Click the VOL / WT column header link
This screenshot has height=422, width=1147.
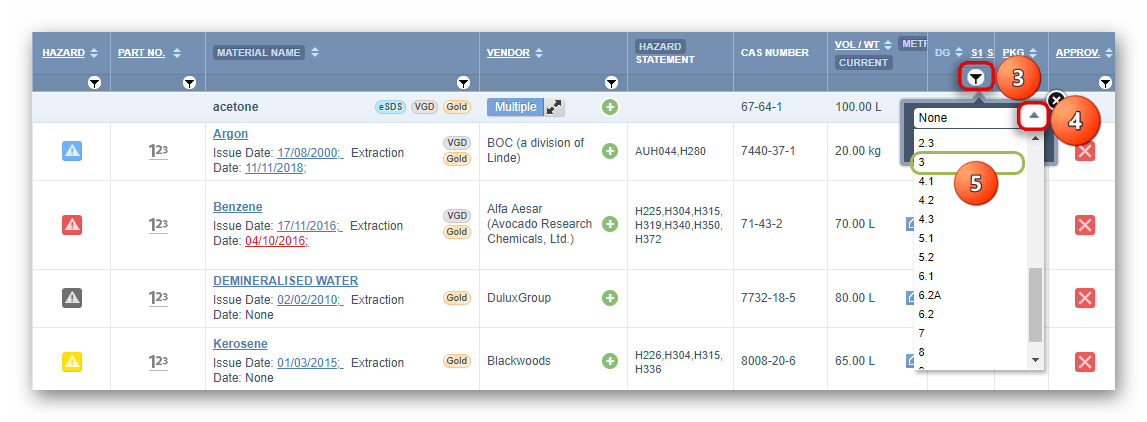coord(857,45)
